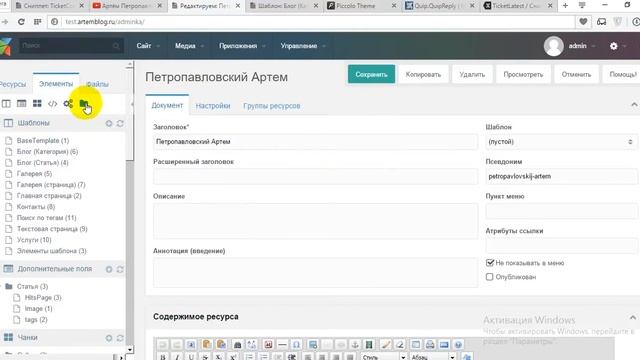Open the Шаблон dropdown showing (пустой)
The width and height of the screenshot is (640, 360).
pyautogui.click(x=561, y=142)
